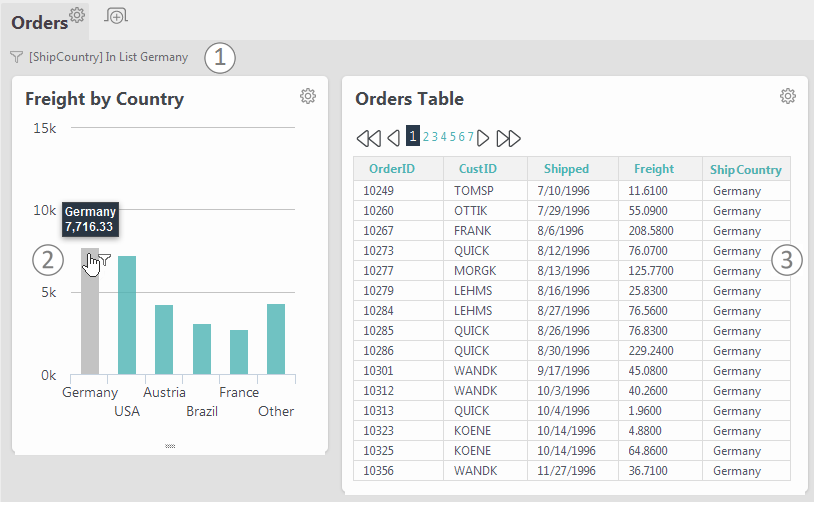Select the Orders tab
Screen dimensions: 814x520
pos(39,23)
